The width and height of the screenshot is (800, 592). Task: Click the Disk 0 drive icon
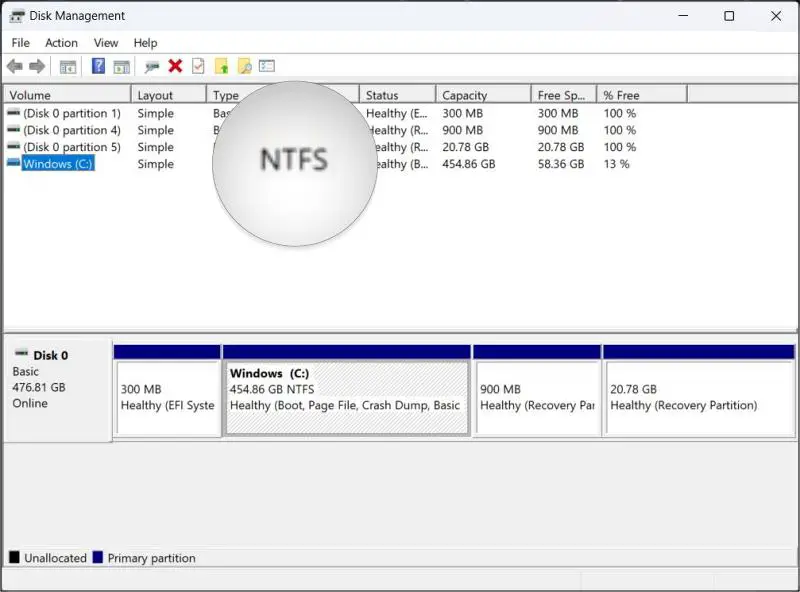point(21,353)
